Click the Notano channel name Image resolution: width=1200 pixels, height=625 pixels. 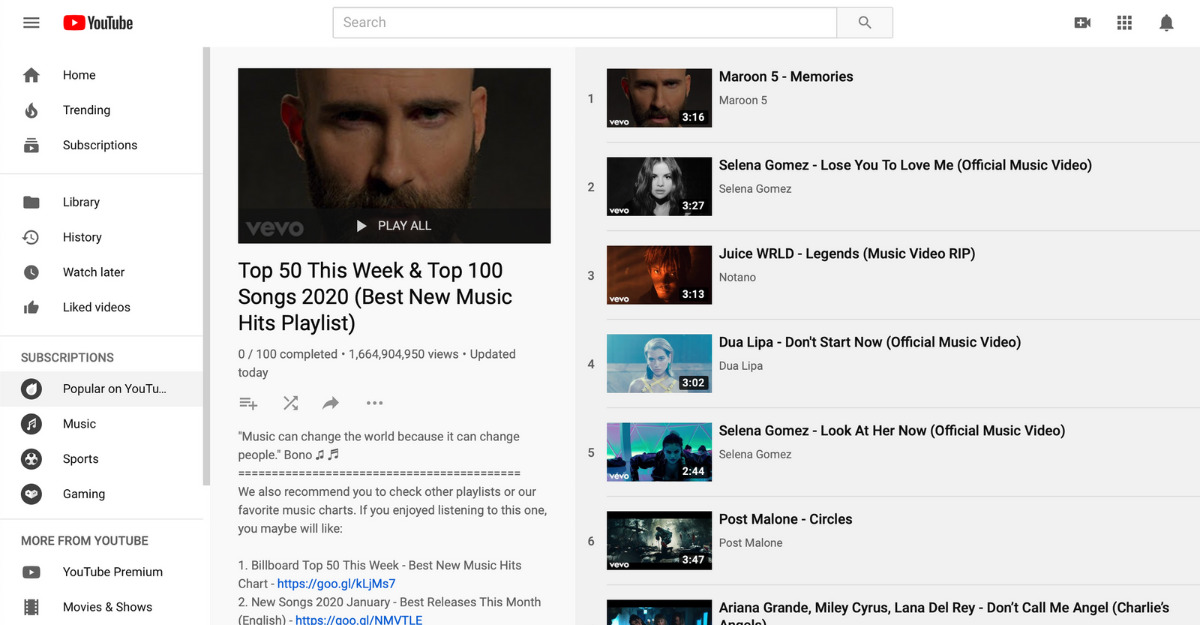point(737,277)
